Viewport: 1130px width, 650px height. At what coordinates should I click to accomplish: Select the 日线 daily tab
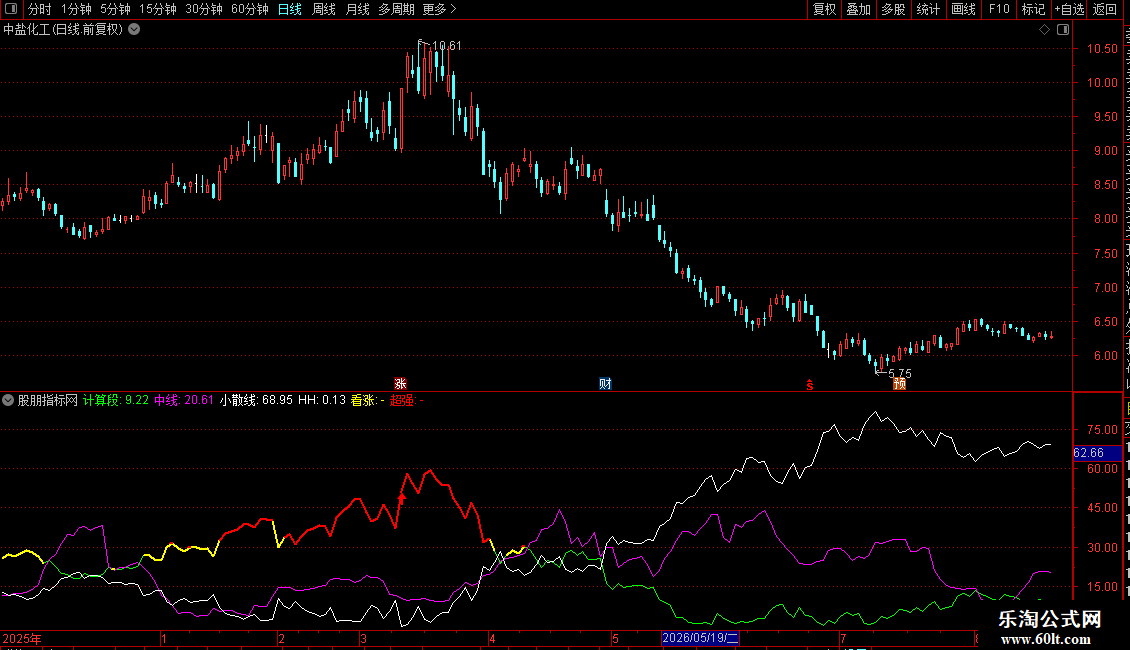[x=290, y=9]
